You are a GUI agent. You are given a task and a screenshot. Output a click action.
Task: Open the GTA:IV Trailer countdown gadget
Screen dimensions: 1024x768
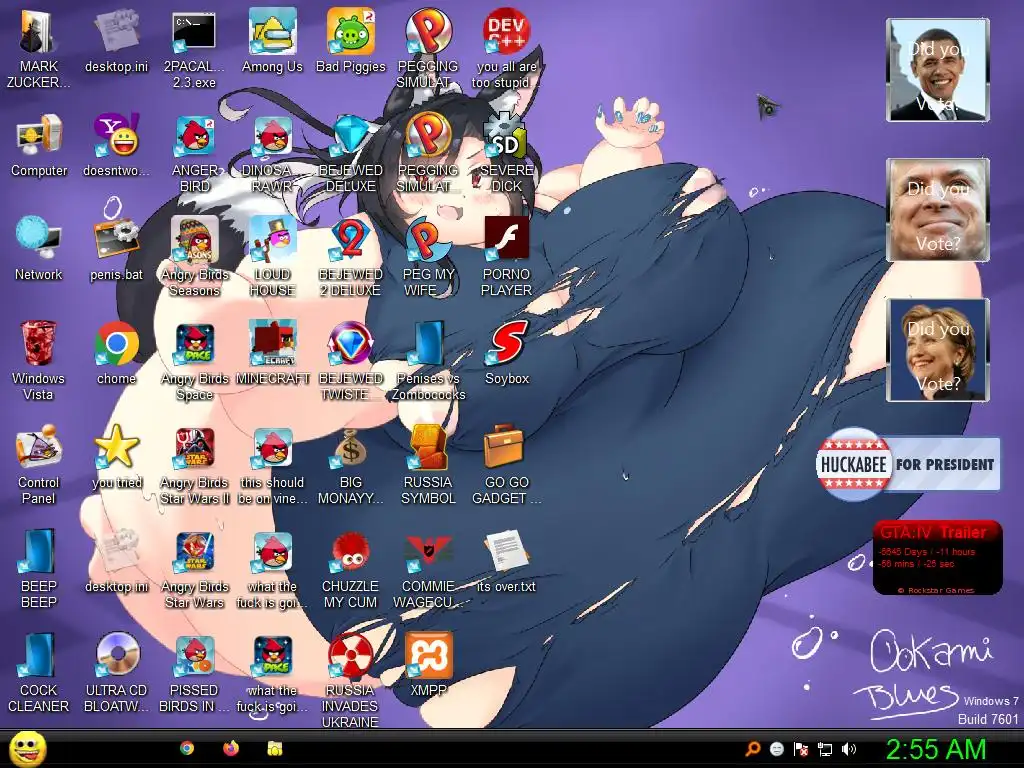click(x=937, y=557)
